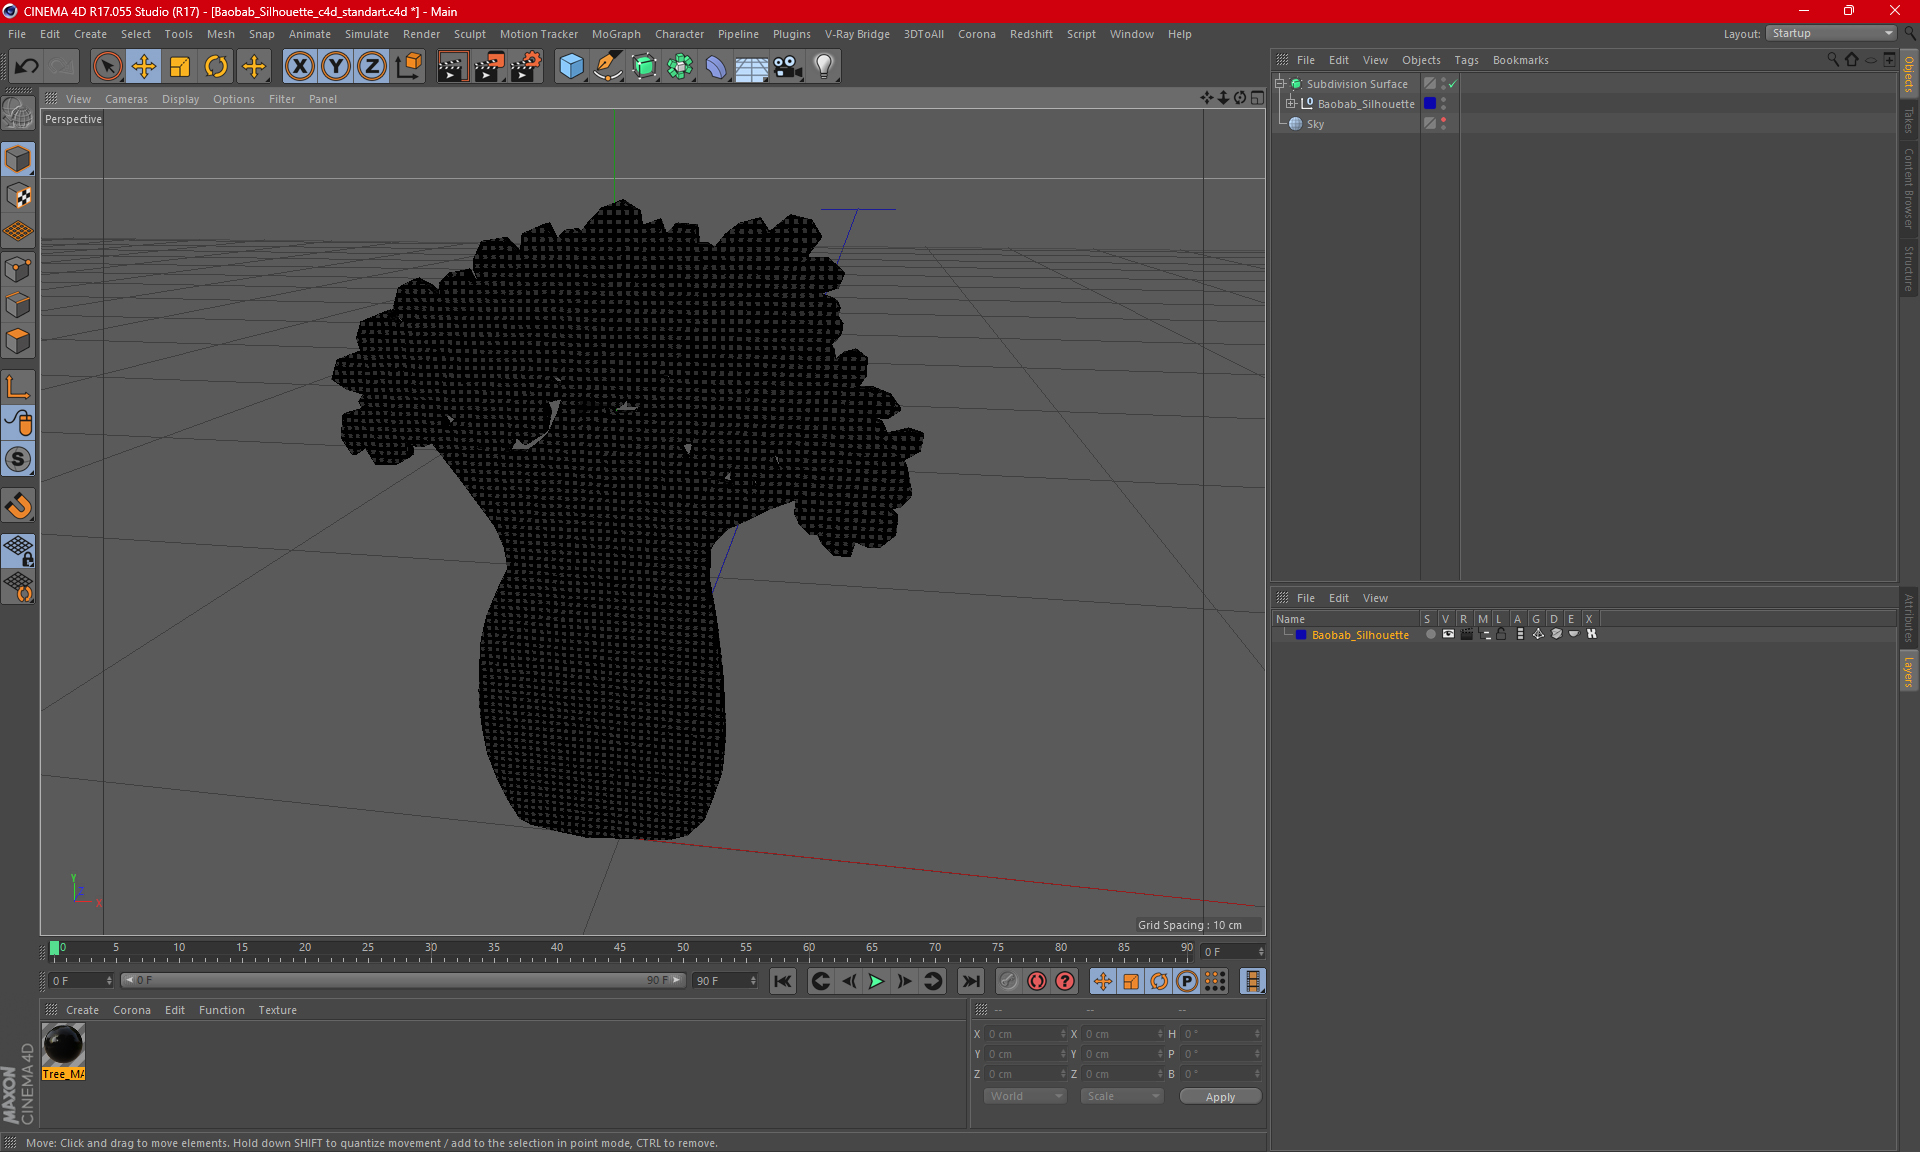This screenshot has width=1920, height=1152.
Task: Toggle Subdivision Surface enable checkmark
Action: pyautogui.click(x=1452, y=84)
